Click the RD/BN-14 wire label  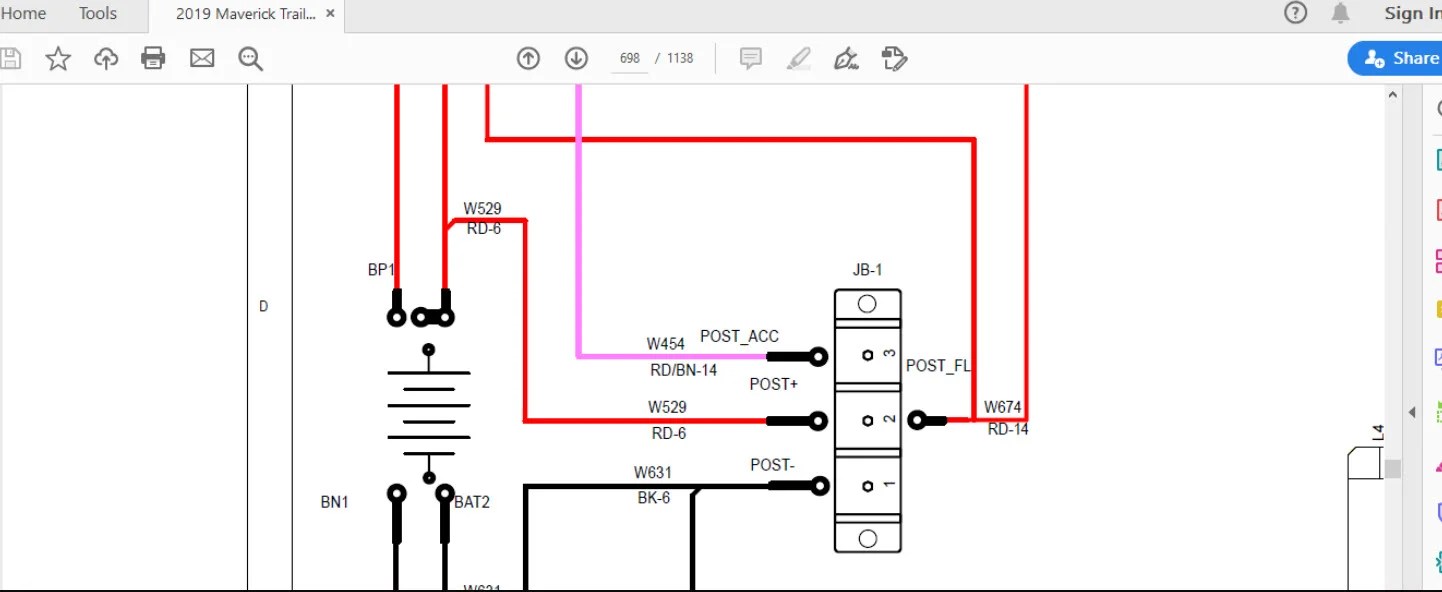pos(684,370)
